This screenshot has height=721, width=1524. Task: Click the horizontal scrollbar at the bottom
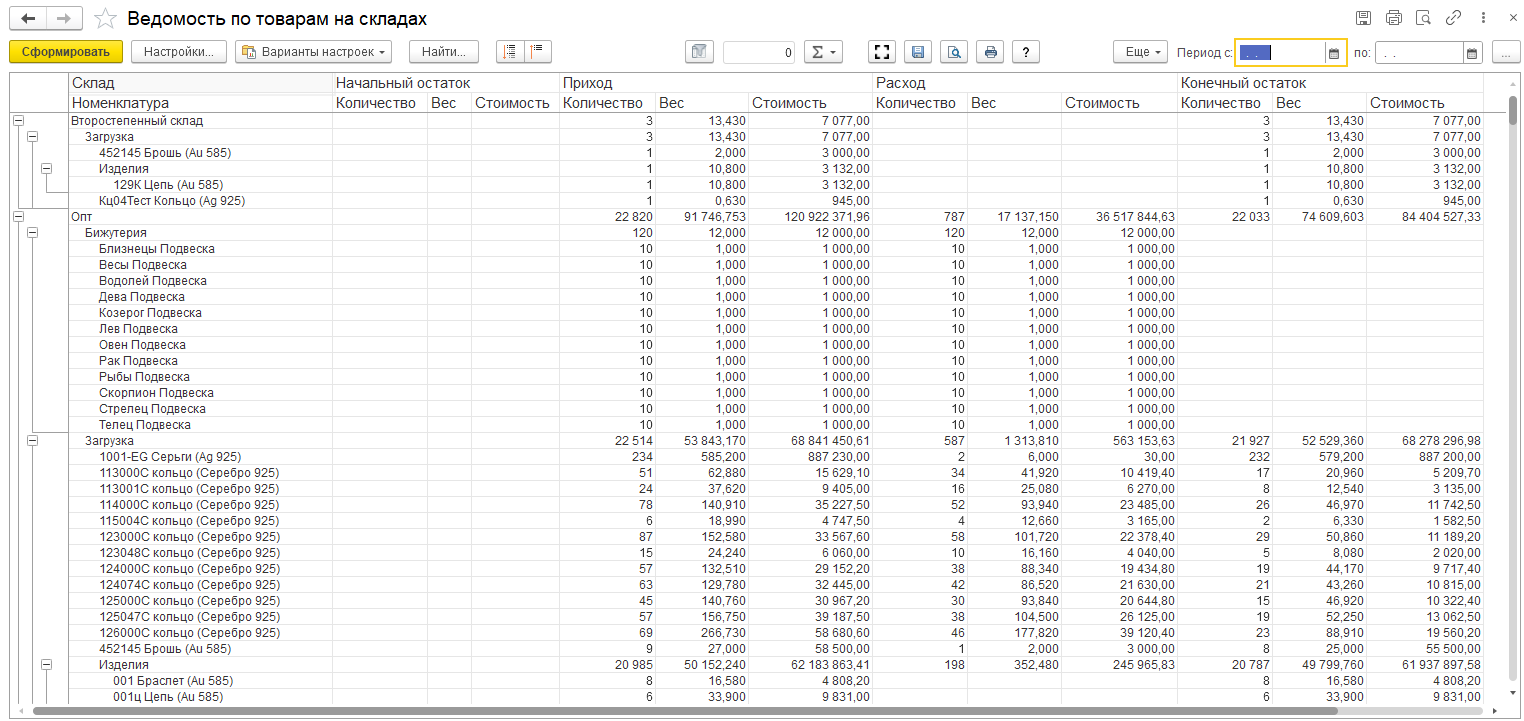(x=684, y=711)
